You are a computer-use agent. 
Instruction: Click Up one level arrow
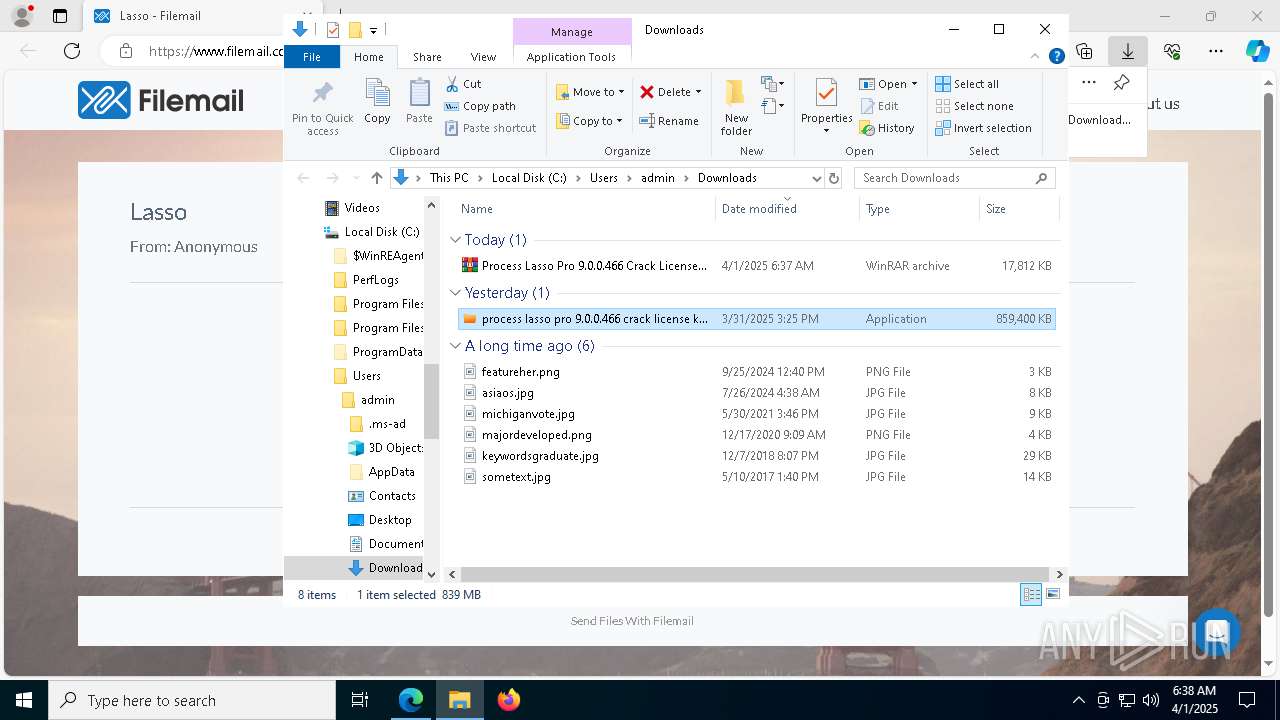click(x=376, y=178)
